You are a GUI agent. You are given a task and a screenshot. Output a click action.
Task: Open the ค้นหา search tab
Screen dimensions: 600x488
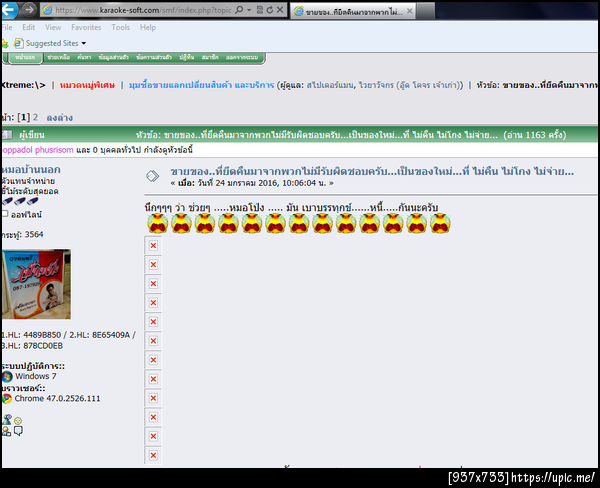[x=84, y=57]
